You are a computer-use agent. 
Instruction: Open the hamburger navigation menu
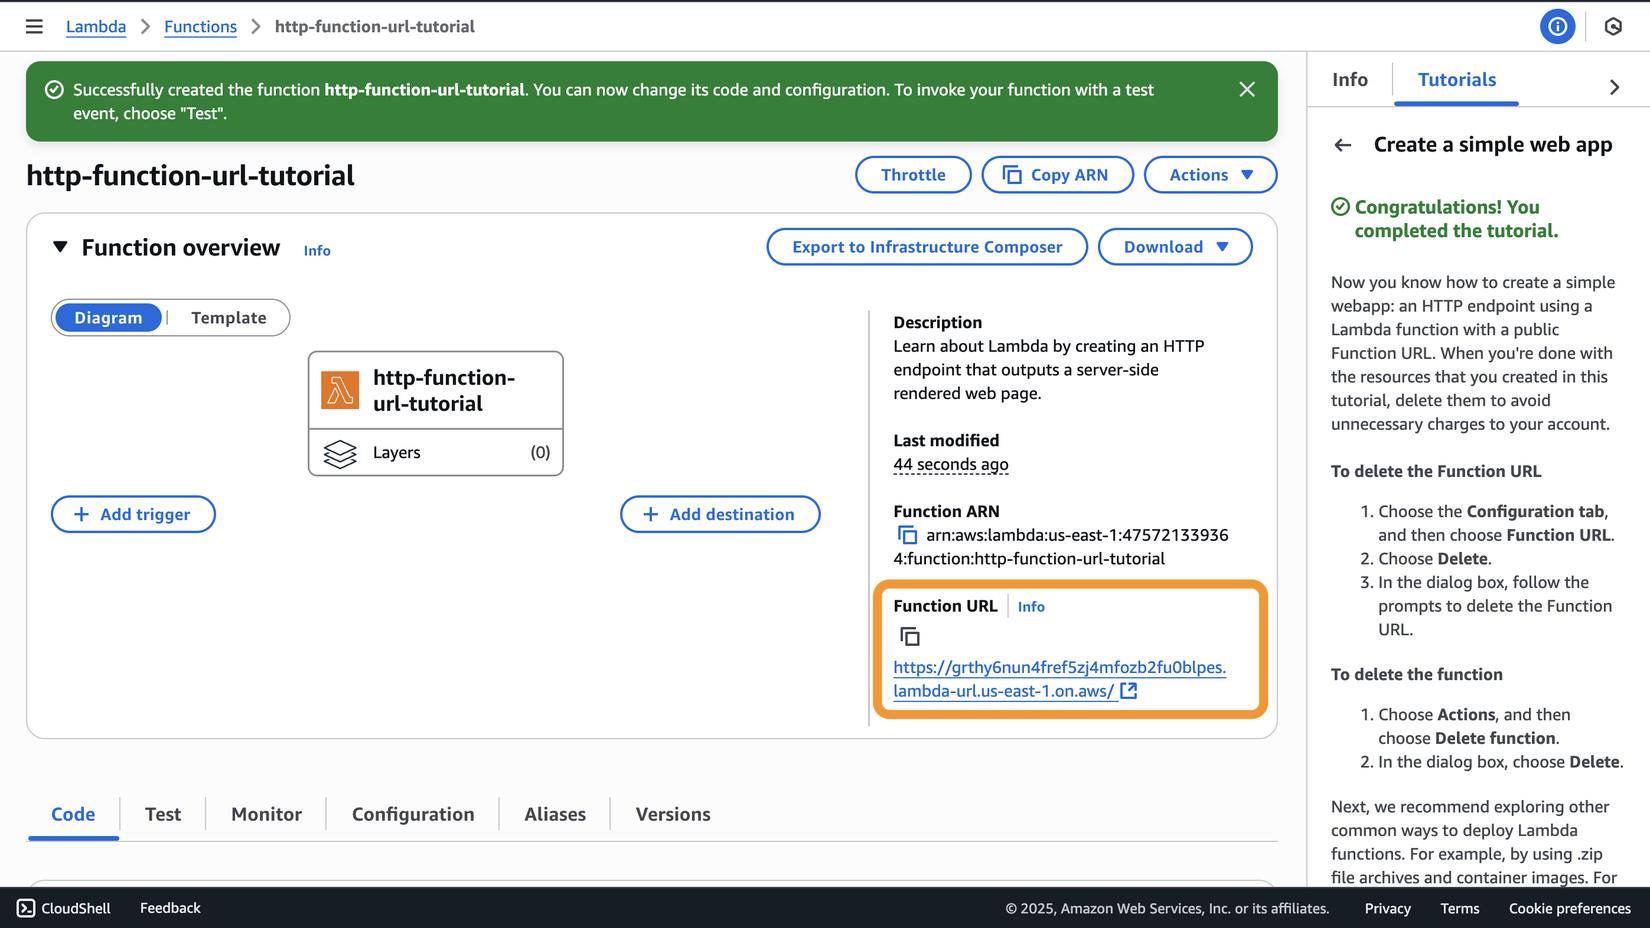coord(34,27)
